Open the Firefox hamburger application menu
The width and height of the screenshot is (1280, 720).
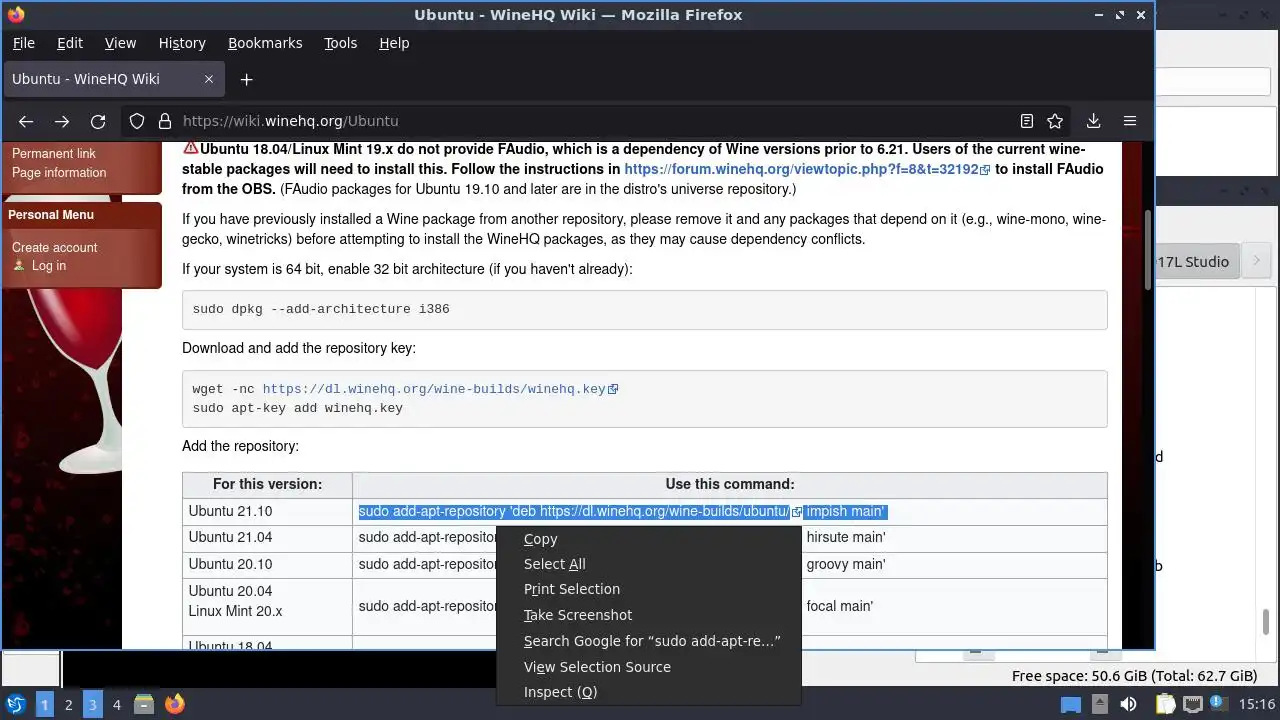(x=1130, y=121)
